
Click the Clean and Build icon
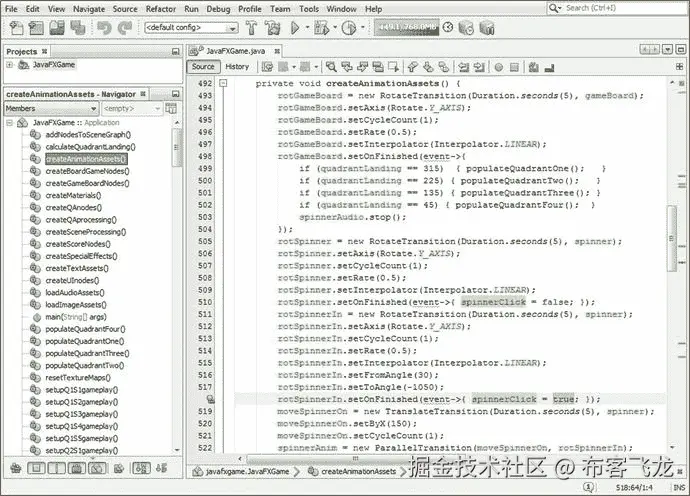point(272,28)
